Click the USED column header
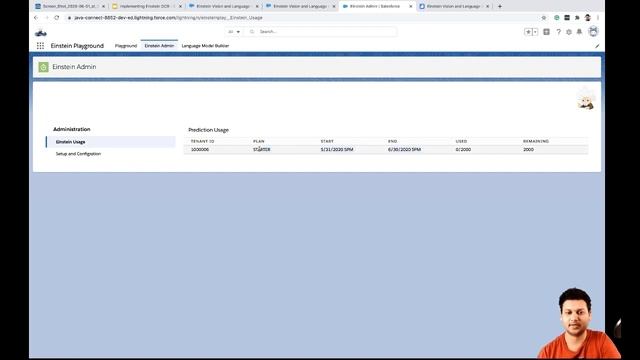The image size is (640, 360). (x=461, y=141)
